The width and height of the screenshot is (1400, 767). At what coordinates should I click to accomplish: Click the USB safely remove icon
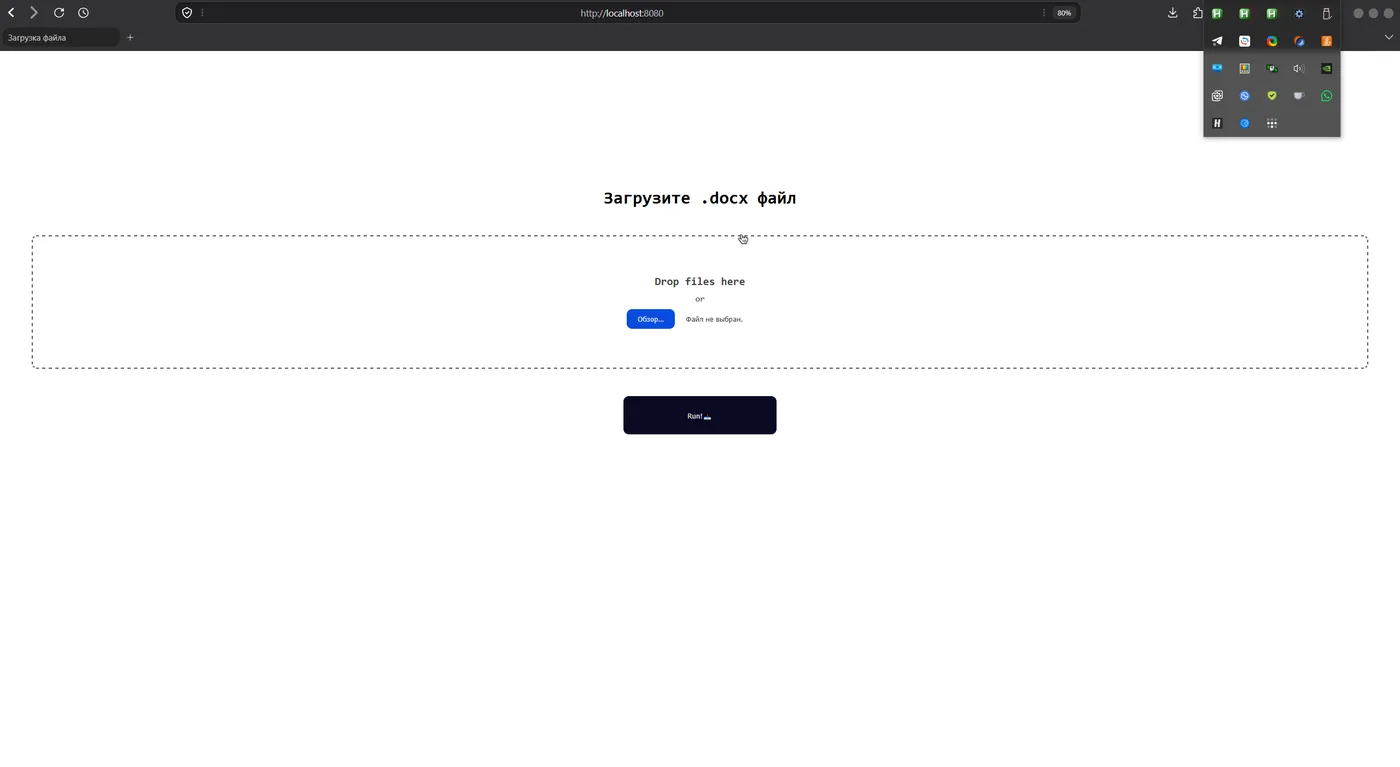(x=1327, y=14)
